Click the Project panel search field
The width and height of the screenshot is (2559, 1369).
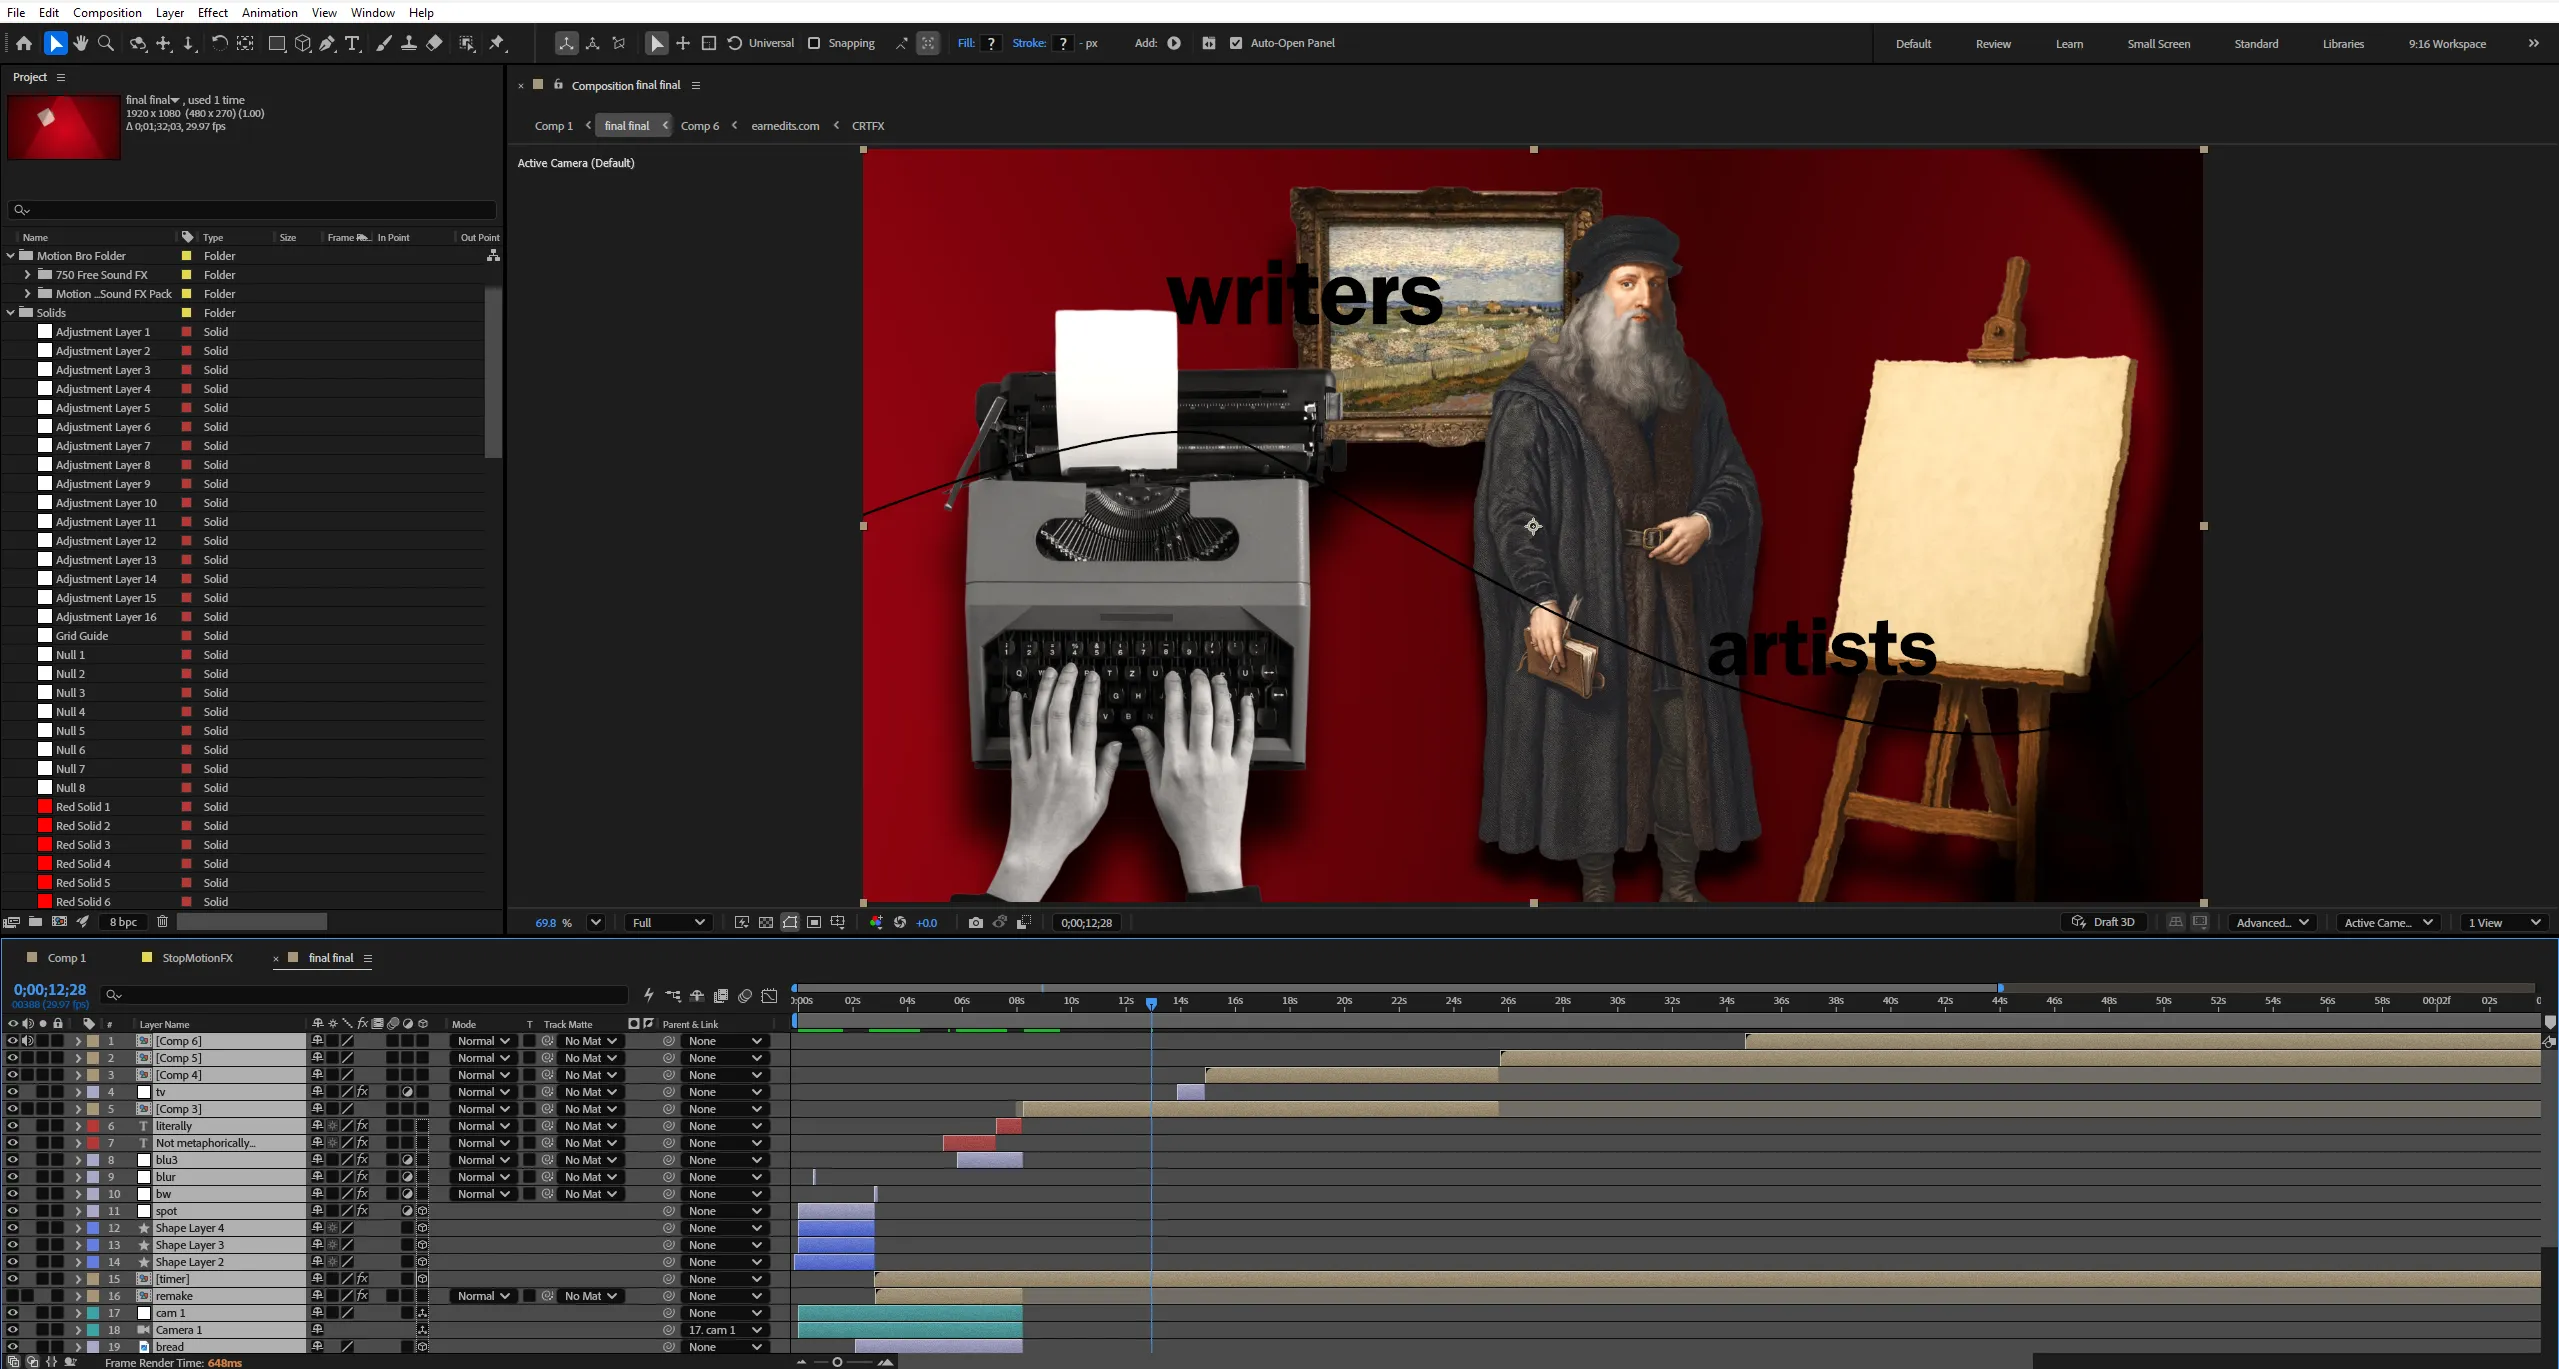pyautogui.click(x=252, y=210)
